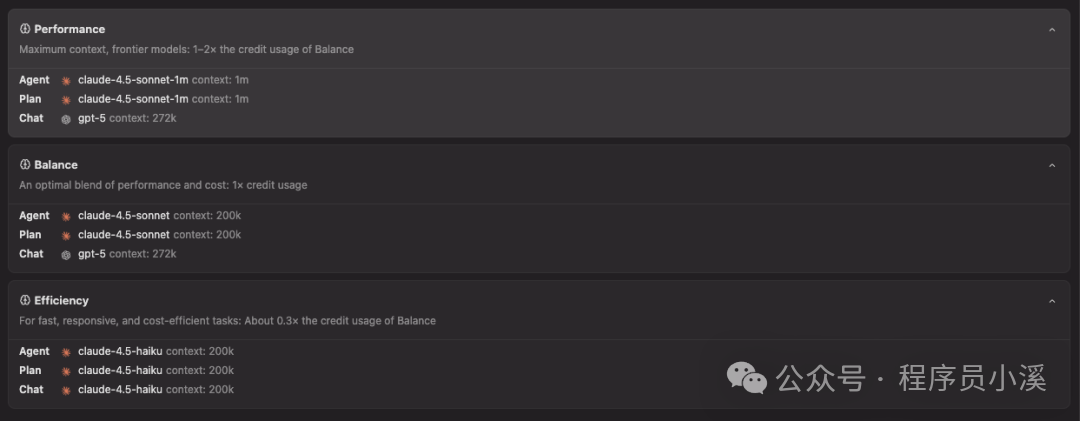The image size is (1080, 421).
Task: Click the Balance section header icon
Action: click(x=25, y=165)
